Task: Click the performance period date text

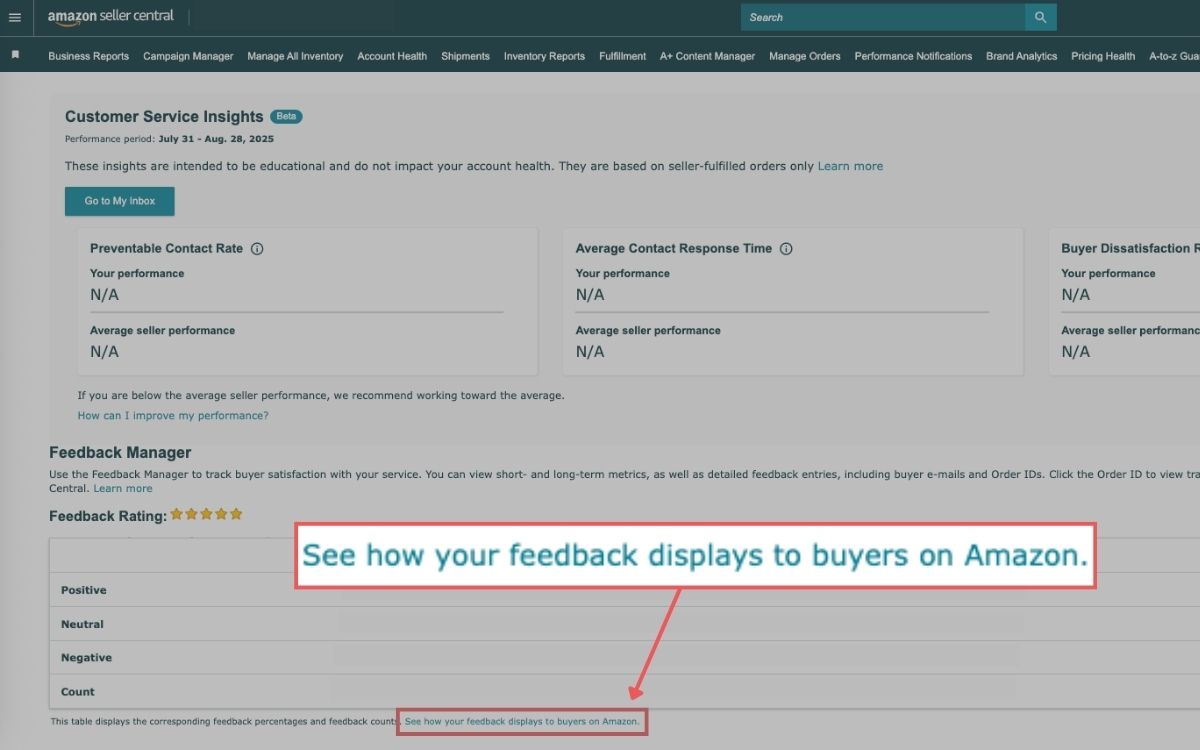Action: click(x=216, y=139)
